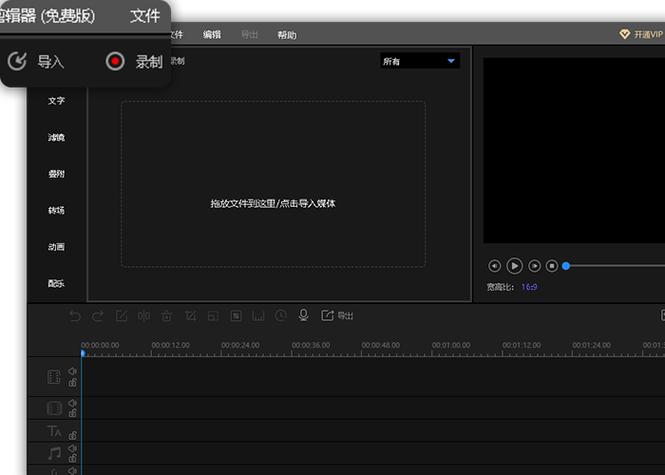Click the pencil edit icon in toolbar
The image size is (665, 475).
coord(121,316)
